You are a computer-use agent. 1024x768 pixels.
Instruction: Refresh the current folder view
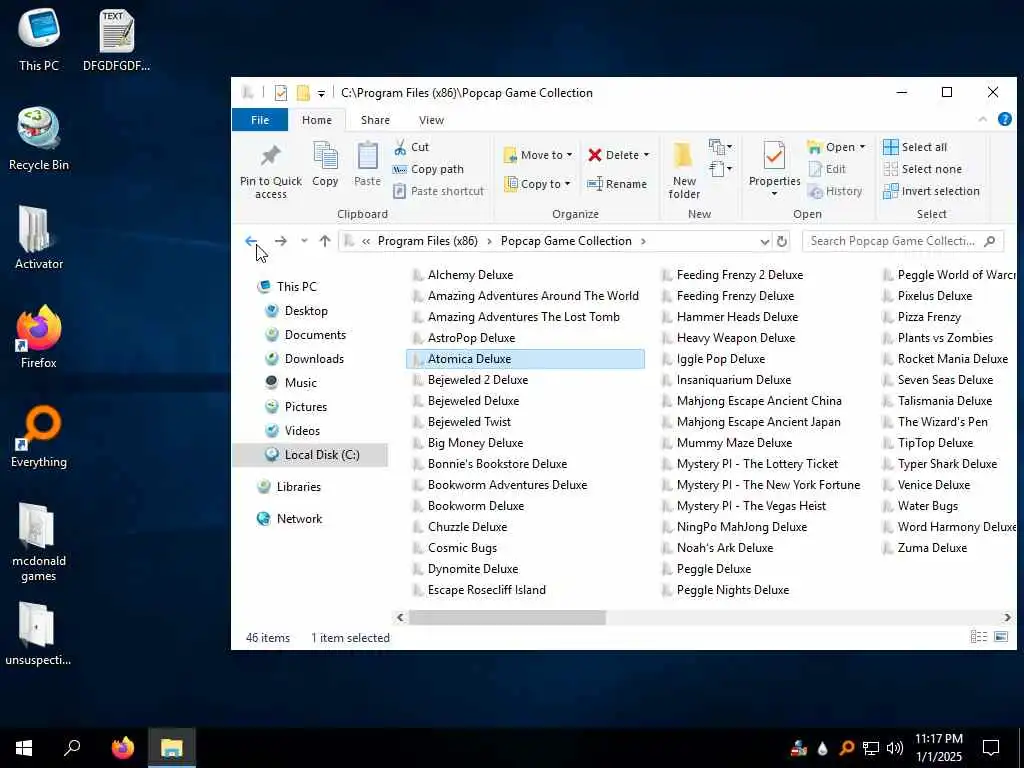782,242
